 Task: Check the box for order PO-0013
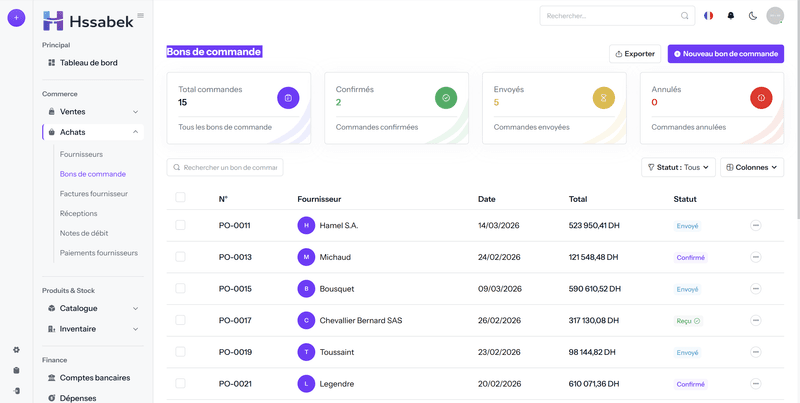[180, 257]
